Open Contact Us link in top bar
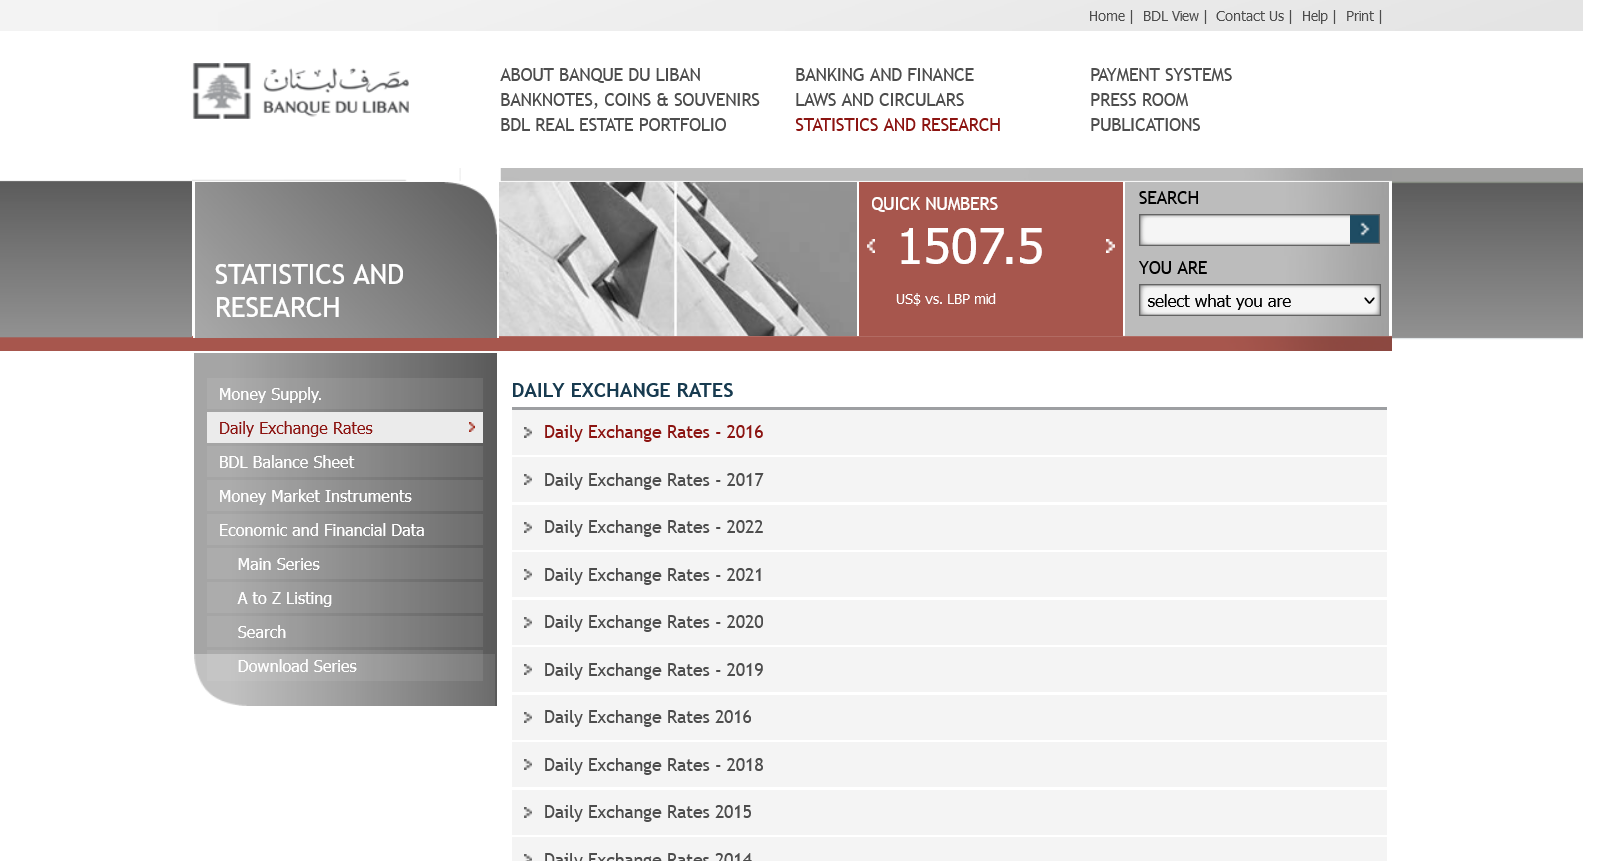This screenshot has height=861, width=1603. click(x=1249, y=16)
